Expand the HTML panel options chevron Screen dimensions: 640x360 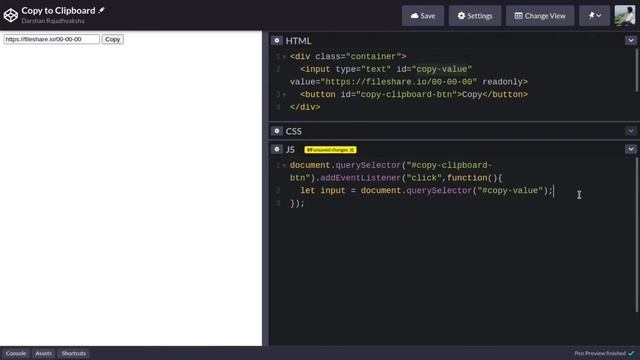pos(631,40)
